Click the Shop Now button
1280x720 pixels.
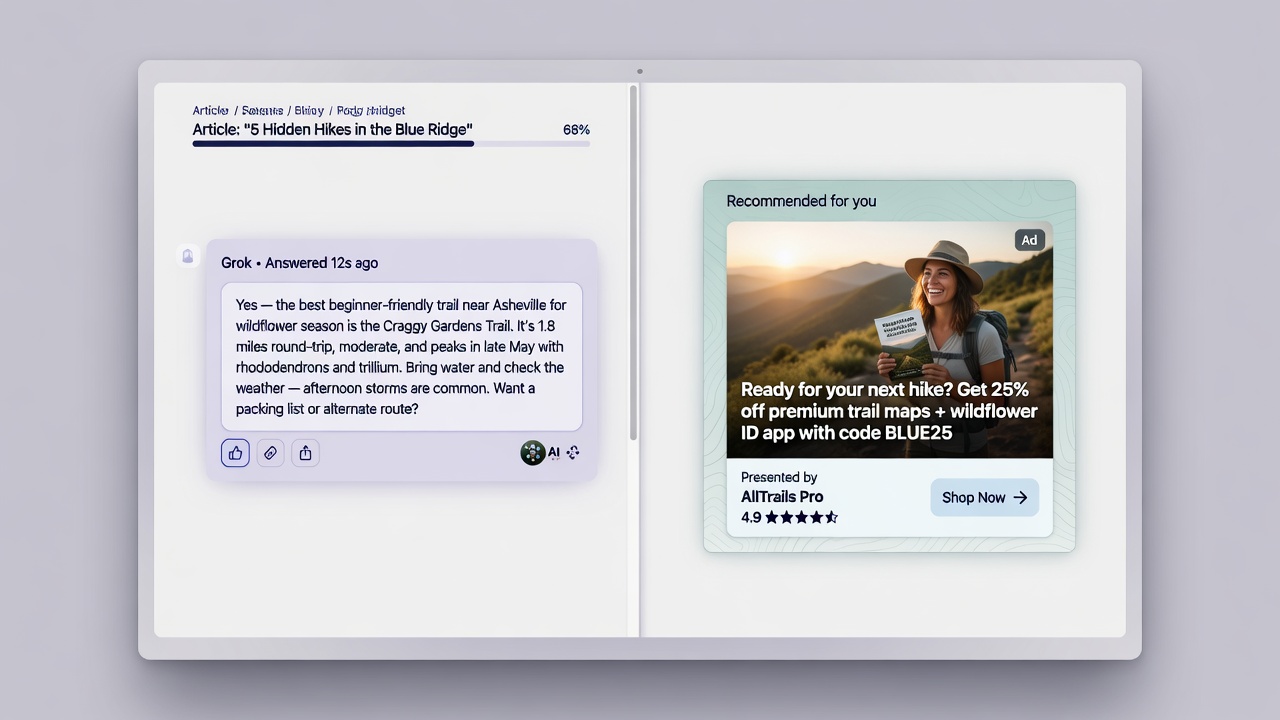coord(985,497)
